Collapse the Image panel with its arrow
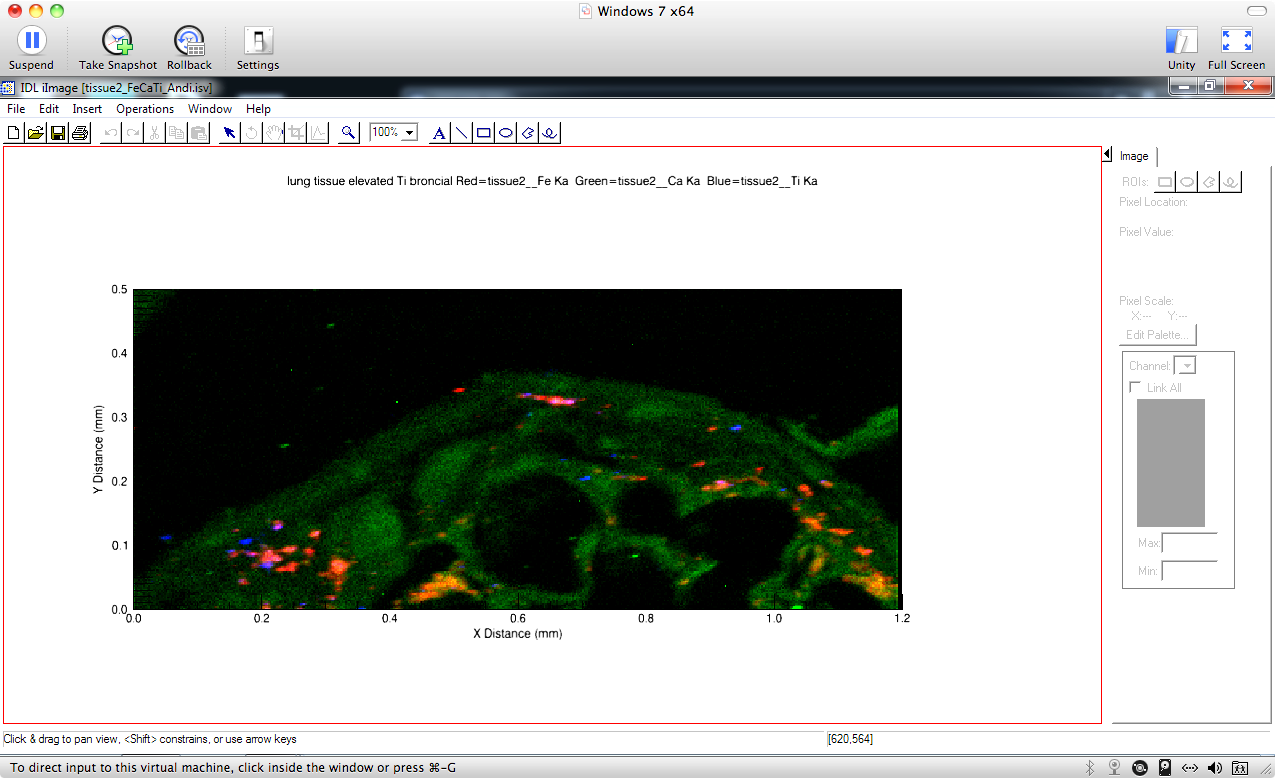Image resolution: width=1275 pixels, height=778 pixels. tap(1108, 153)
